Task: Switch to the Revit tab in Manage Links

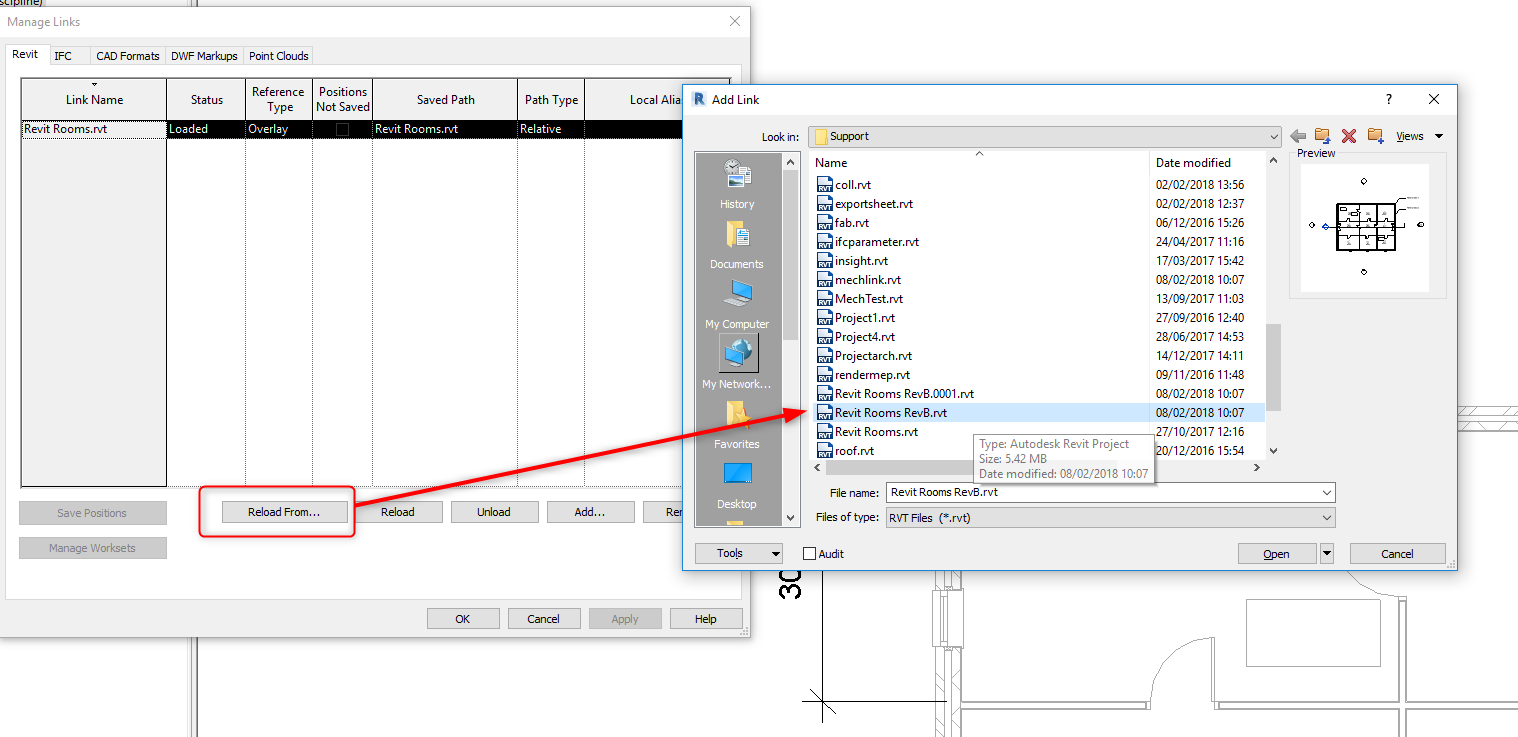Action: coord(25,55)
